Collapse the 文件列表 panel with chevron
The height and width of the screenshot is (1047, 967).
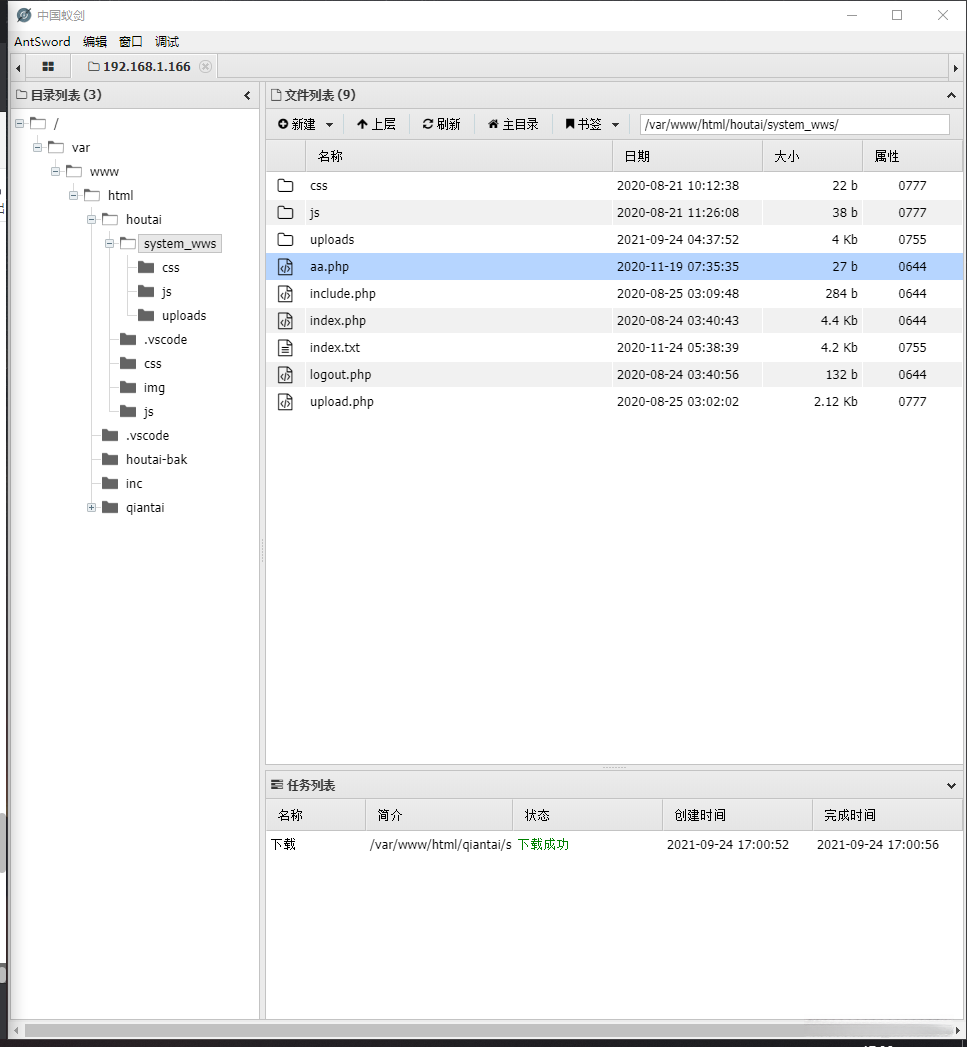(951, 95)
